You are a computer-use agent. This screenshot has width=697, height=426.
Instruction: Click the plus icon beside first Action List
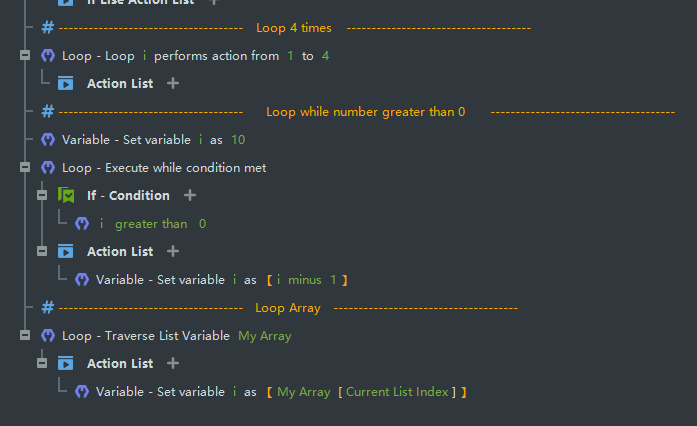click(173, 84)
